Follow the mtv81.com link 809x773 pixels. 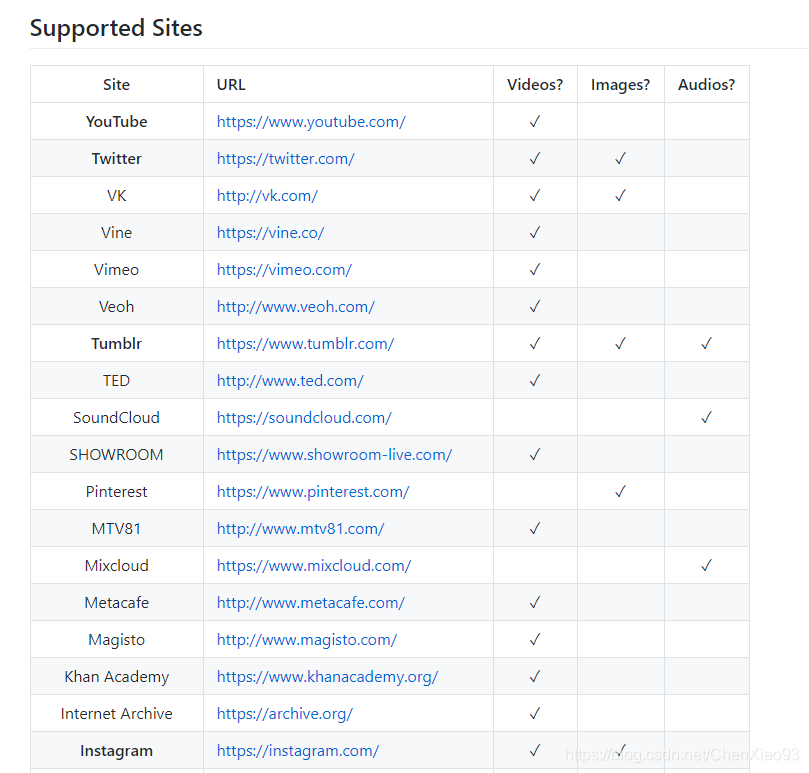(x=300, y=529)
